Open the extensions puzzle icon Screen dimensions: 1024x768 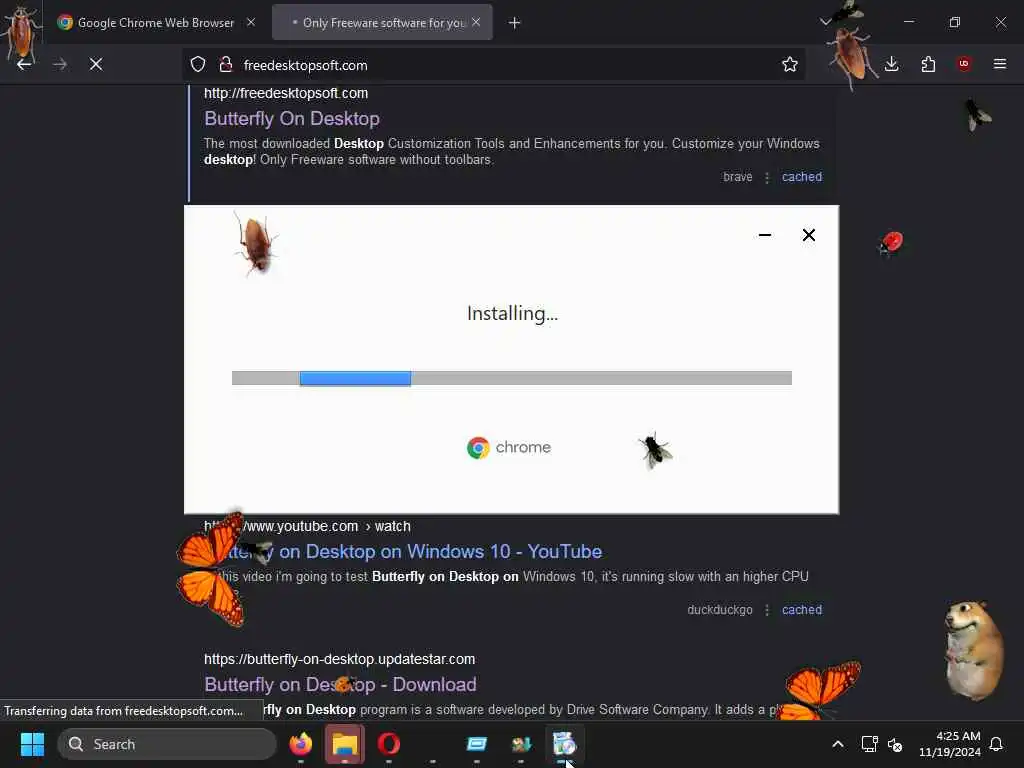click(928, 64)
